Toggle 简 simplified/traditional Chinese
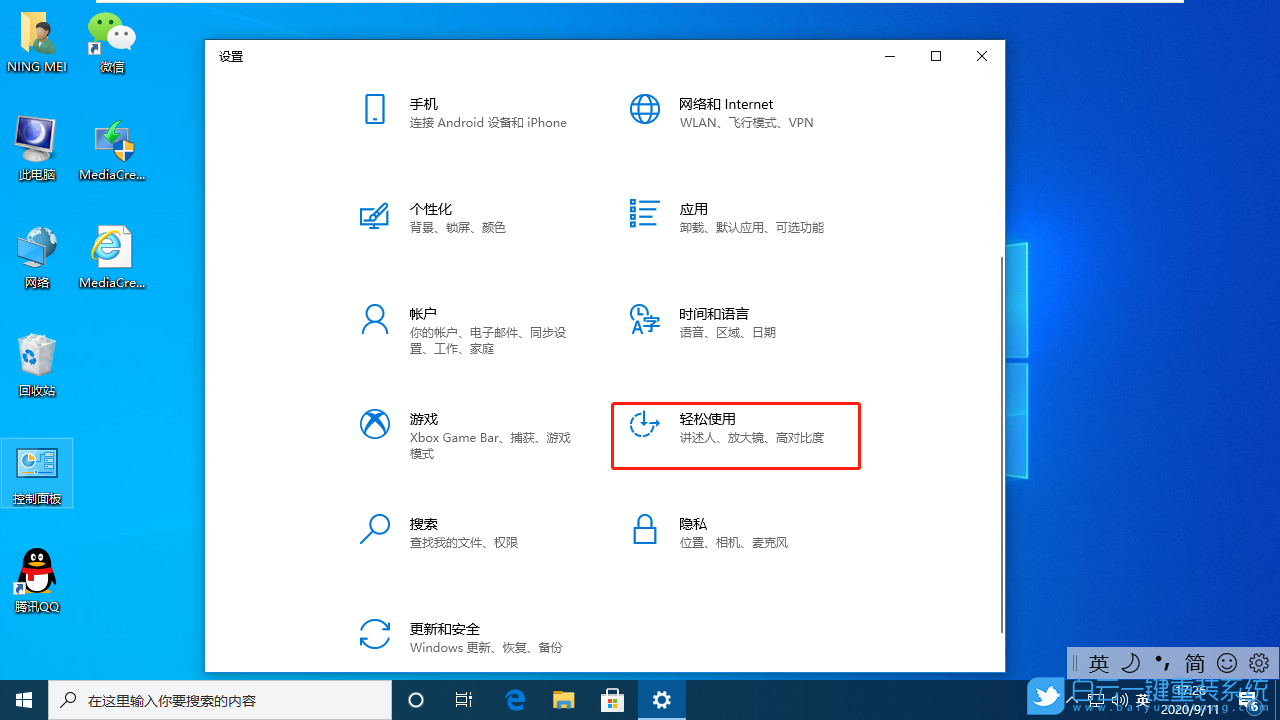1280x720 pixels. pyautogui.click(x=1194, y=663)
